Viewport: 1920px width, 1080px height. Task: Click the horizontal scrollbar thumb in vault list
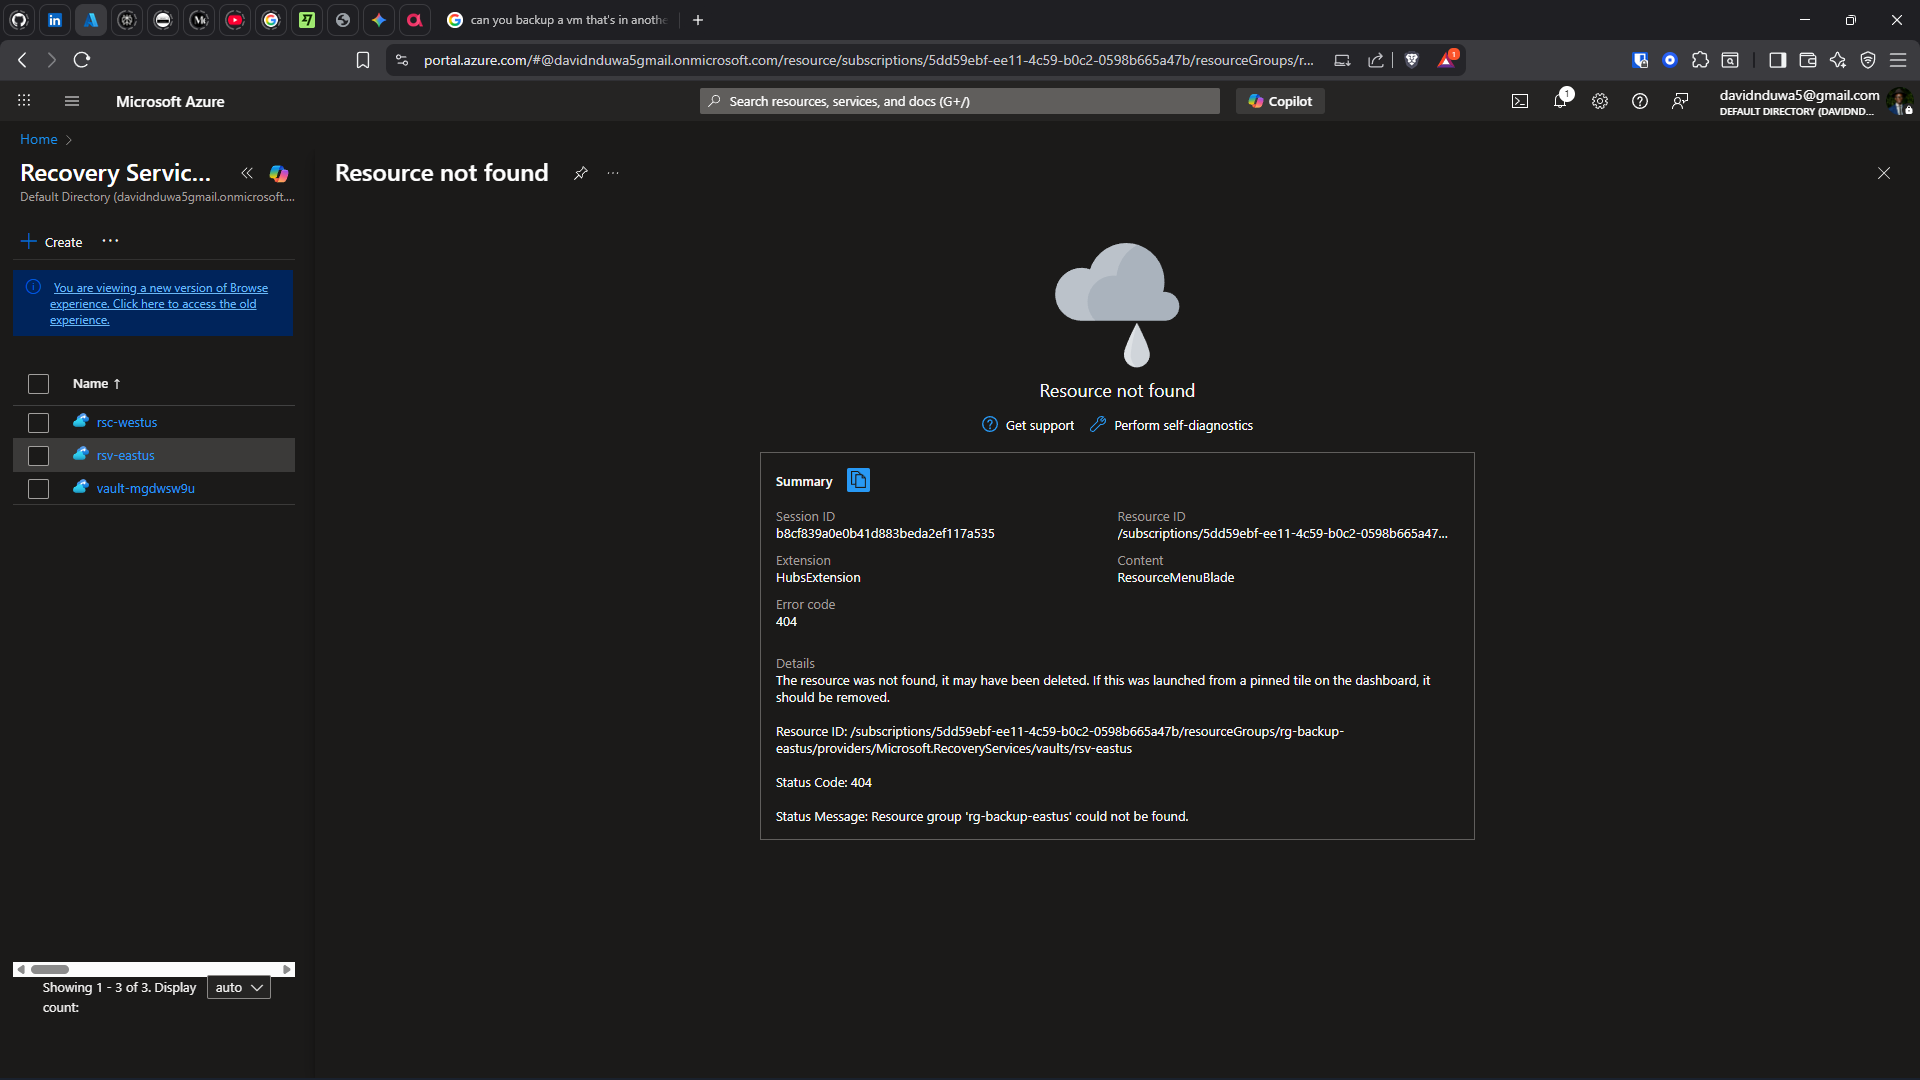[50, 969]
